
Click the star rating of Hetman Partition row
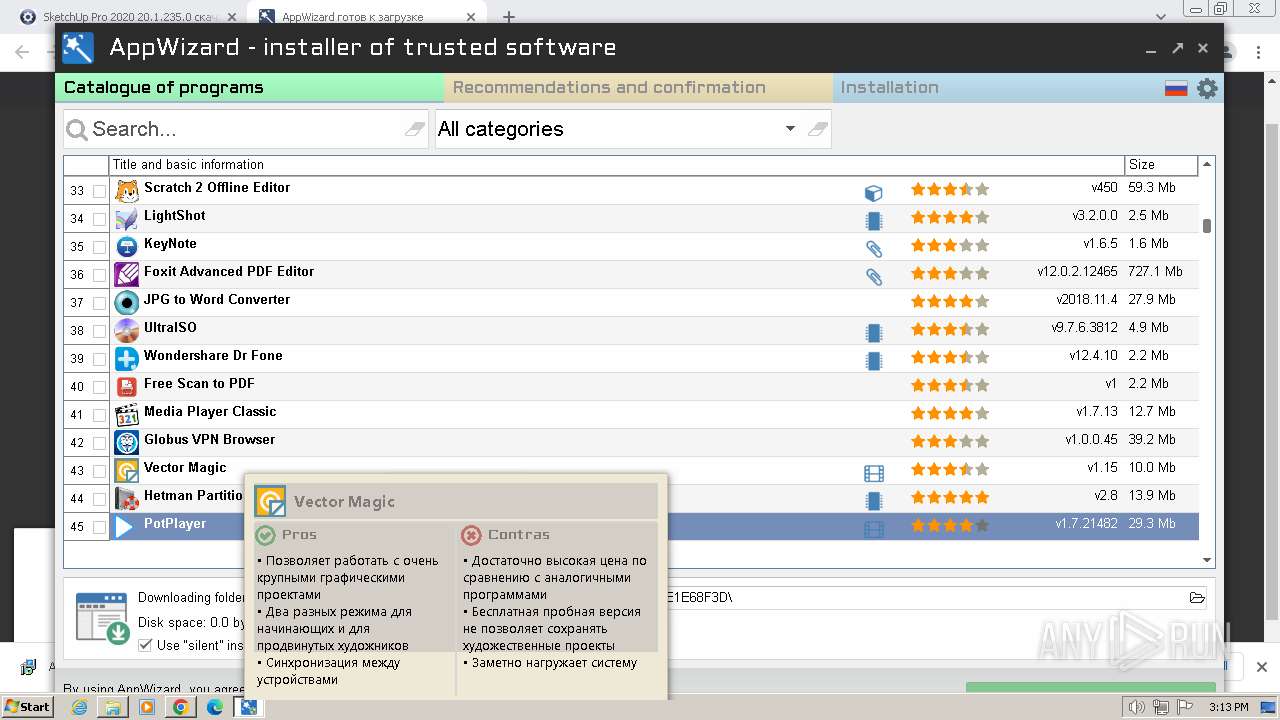(949, 497)
